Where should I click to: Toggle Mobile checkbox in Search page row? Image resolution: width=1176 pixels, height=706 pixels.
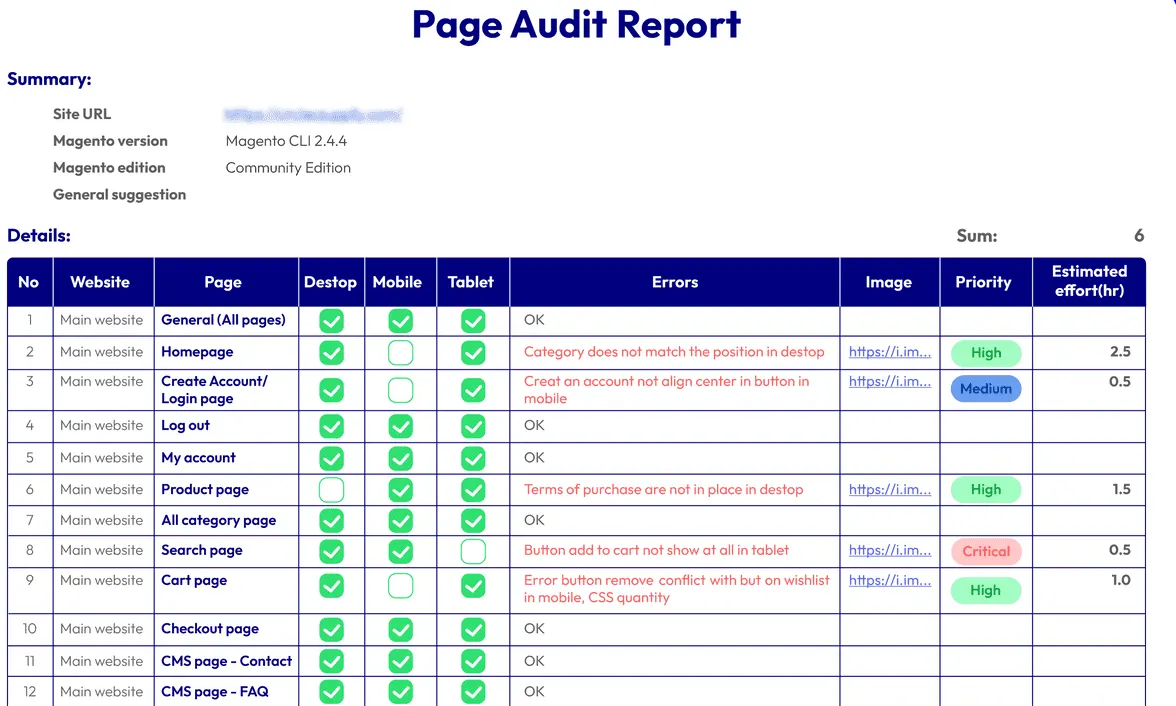(x=400, y=551)
